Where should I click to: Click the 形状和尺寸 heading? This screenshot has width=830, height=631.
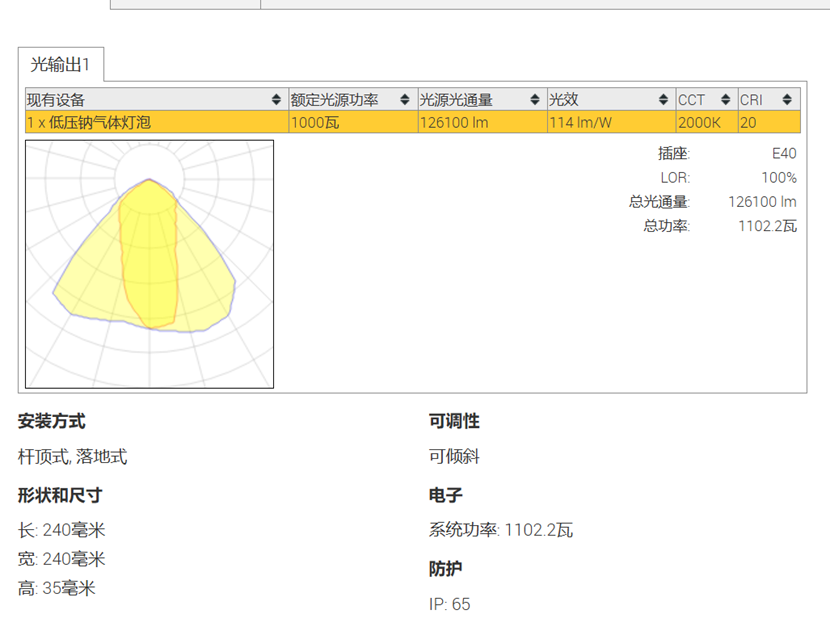coord(60,495)
